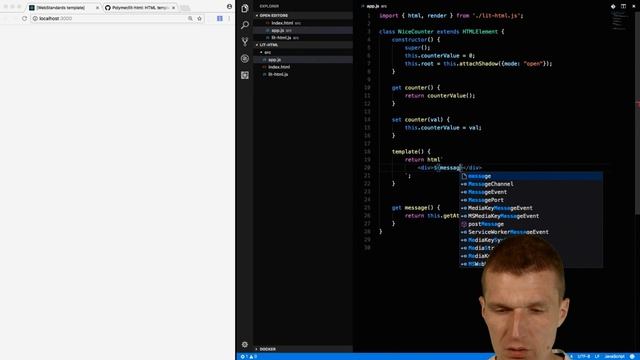Open the Manage gear menu

click(245, 344)
